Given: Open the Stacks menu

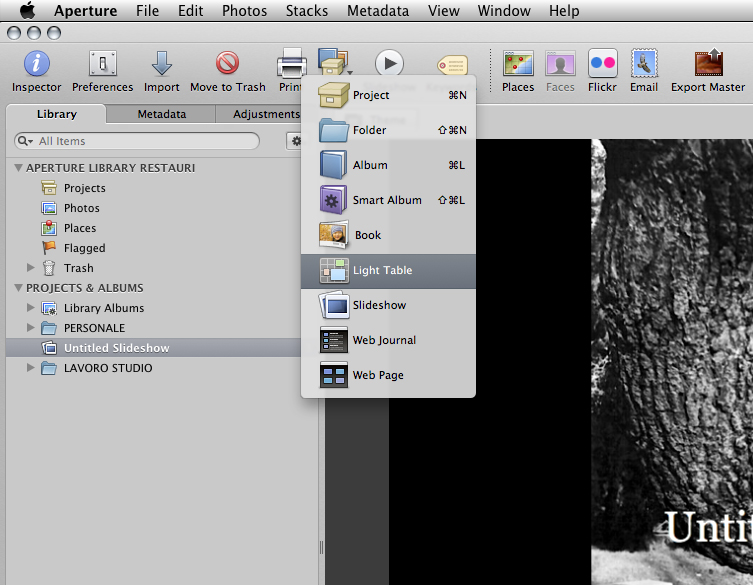Looking at the screenshot, I should pyautogui.click(x=307, y=11).
